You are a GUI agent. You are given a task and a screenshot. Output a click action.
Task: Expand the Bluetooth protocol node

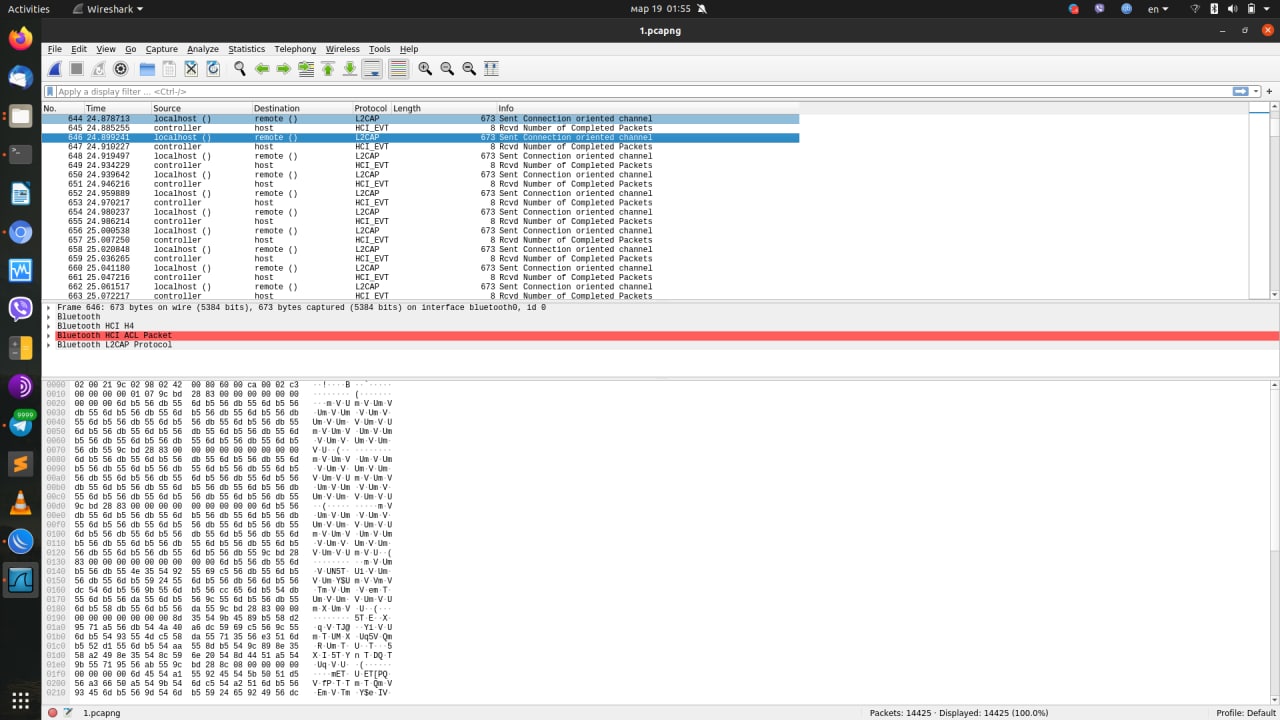tap(49, 317)
